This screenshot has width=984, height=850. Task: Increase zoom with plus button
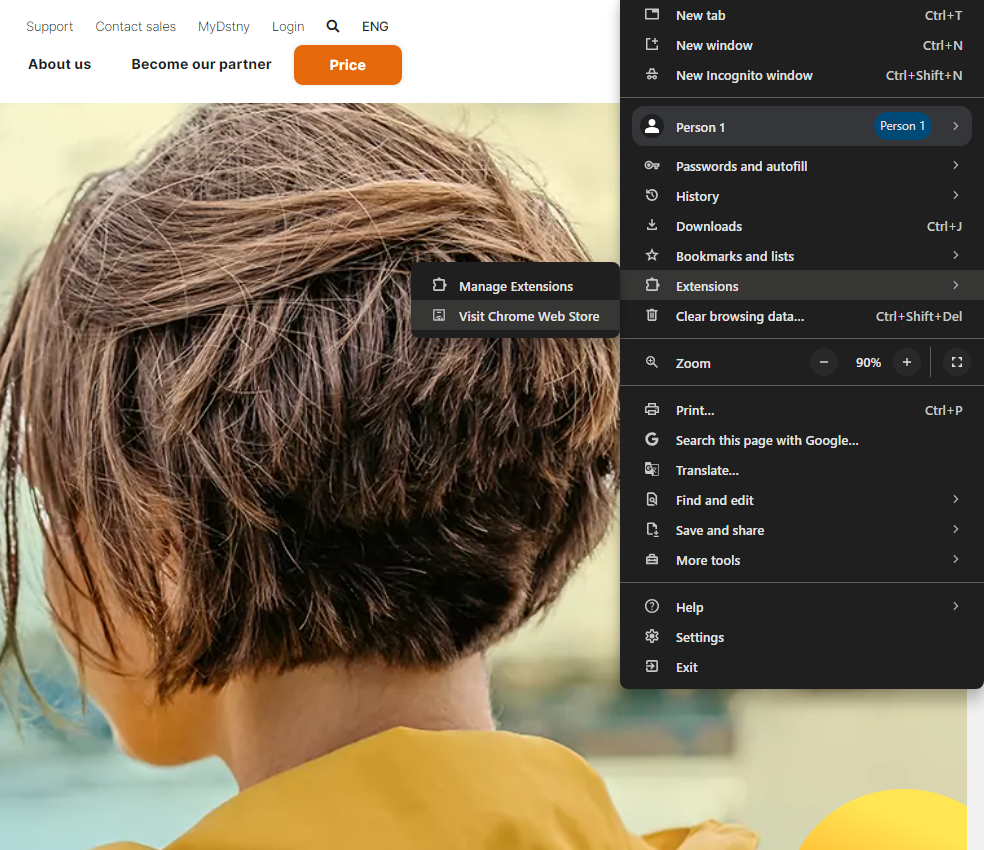click(907, 362)
